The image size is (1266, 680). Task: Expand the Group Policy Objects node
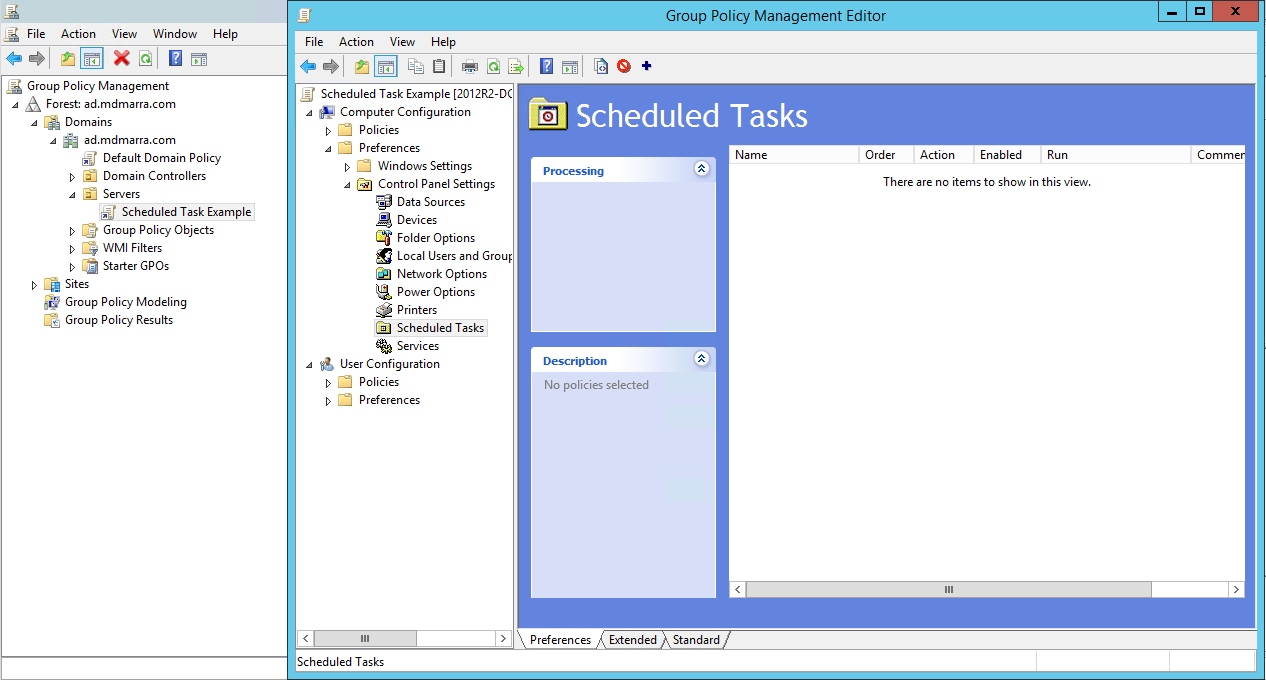[x=72, y=231]
